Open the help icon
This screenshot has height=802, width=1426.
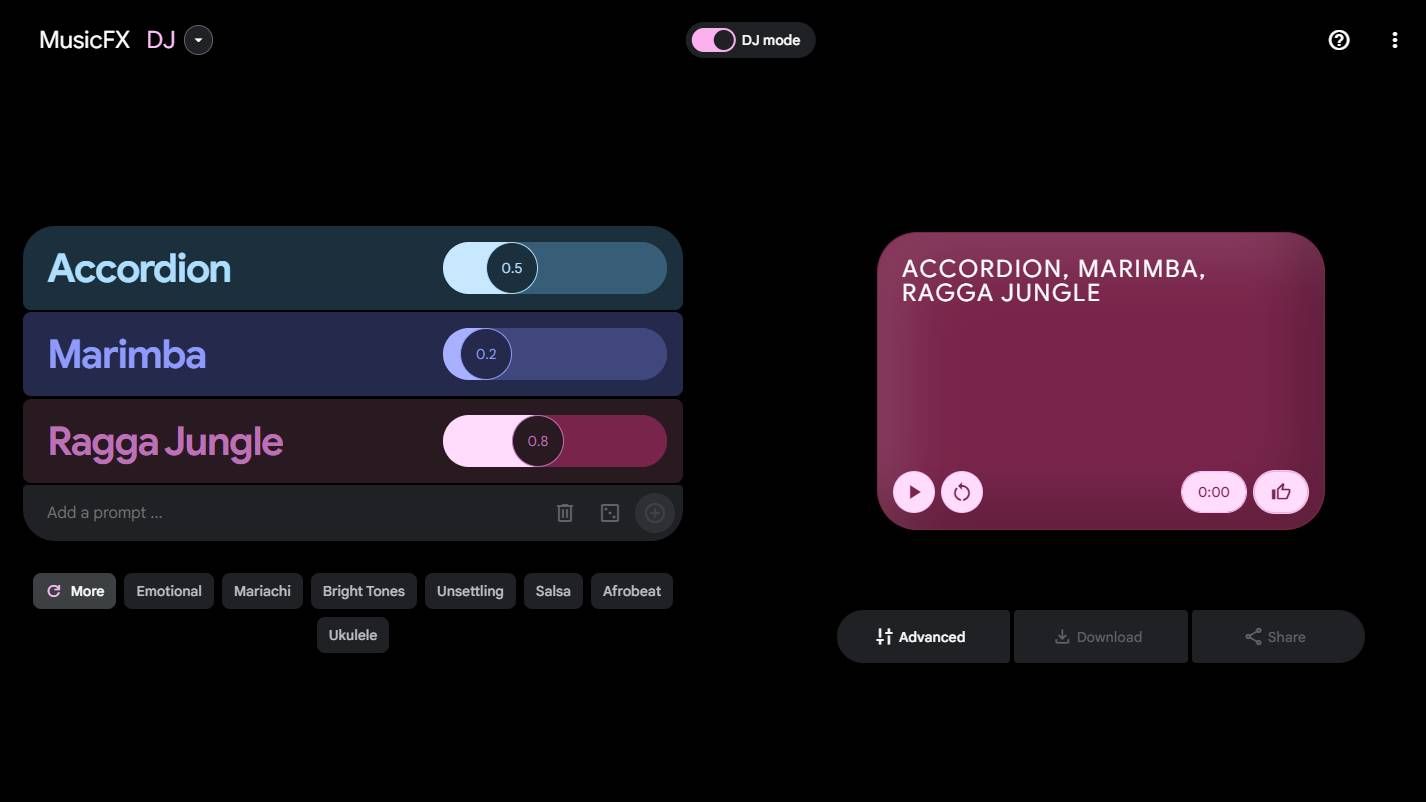[x=1339, y=40]
